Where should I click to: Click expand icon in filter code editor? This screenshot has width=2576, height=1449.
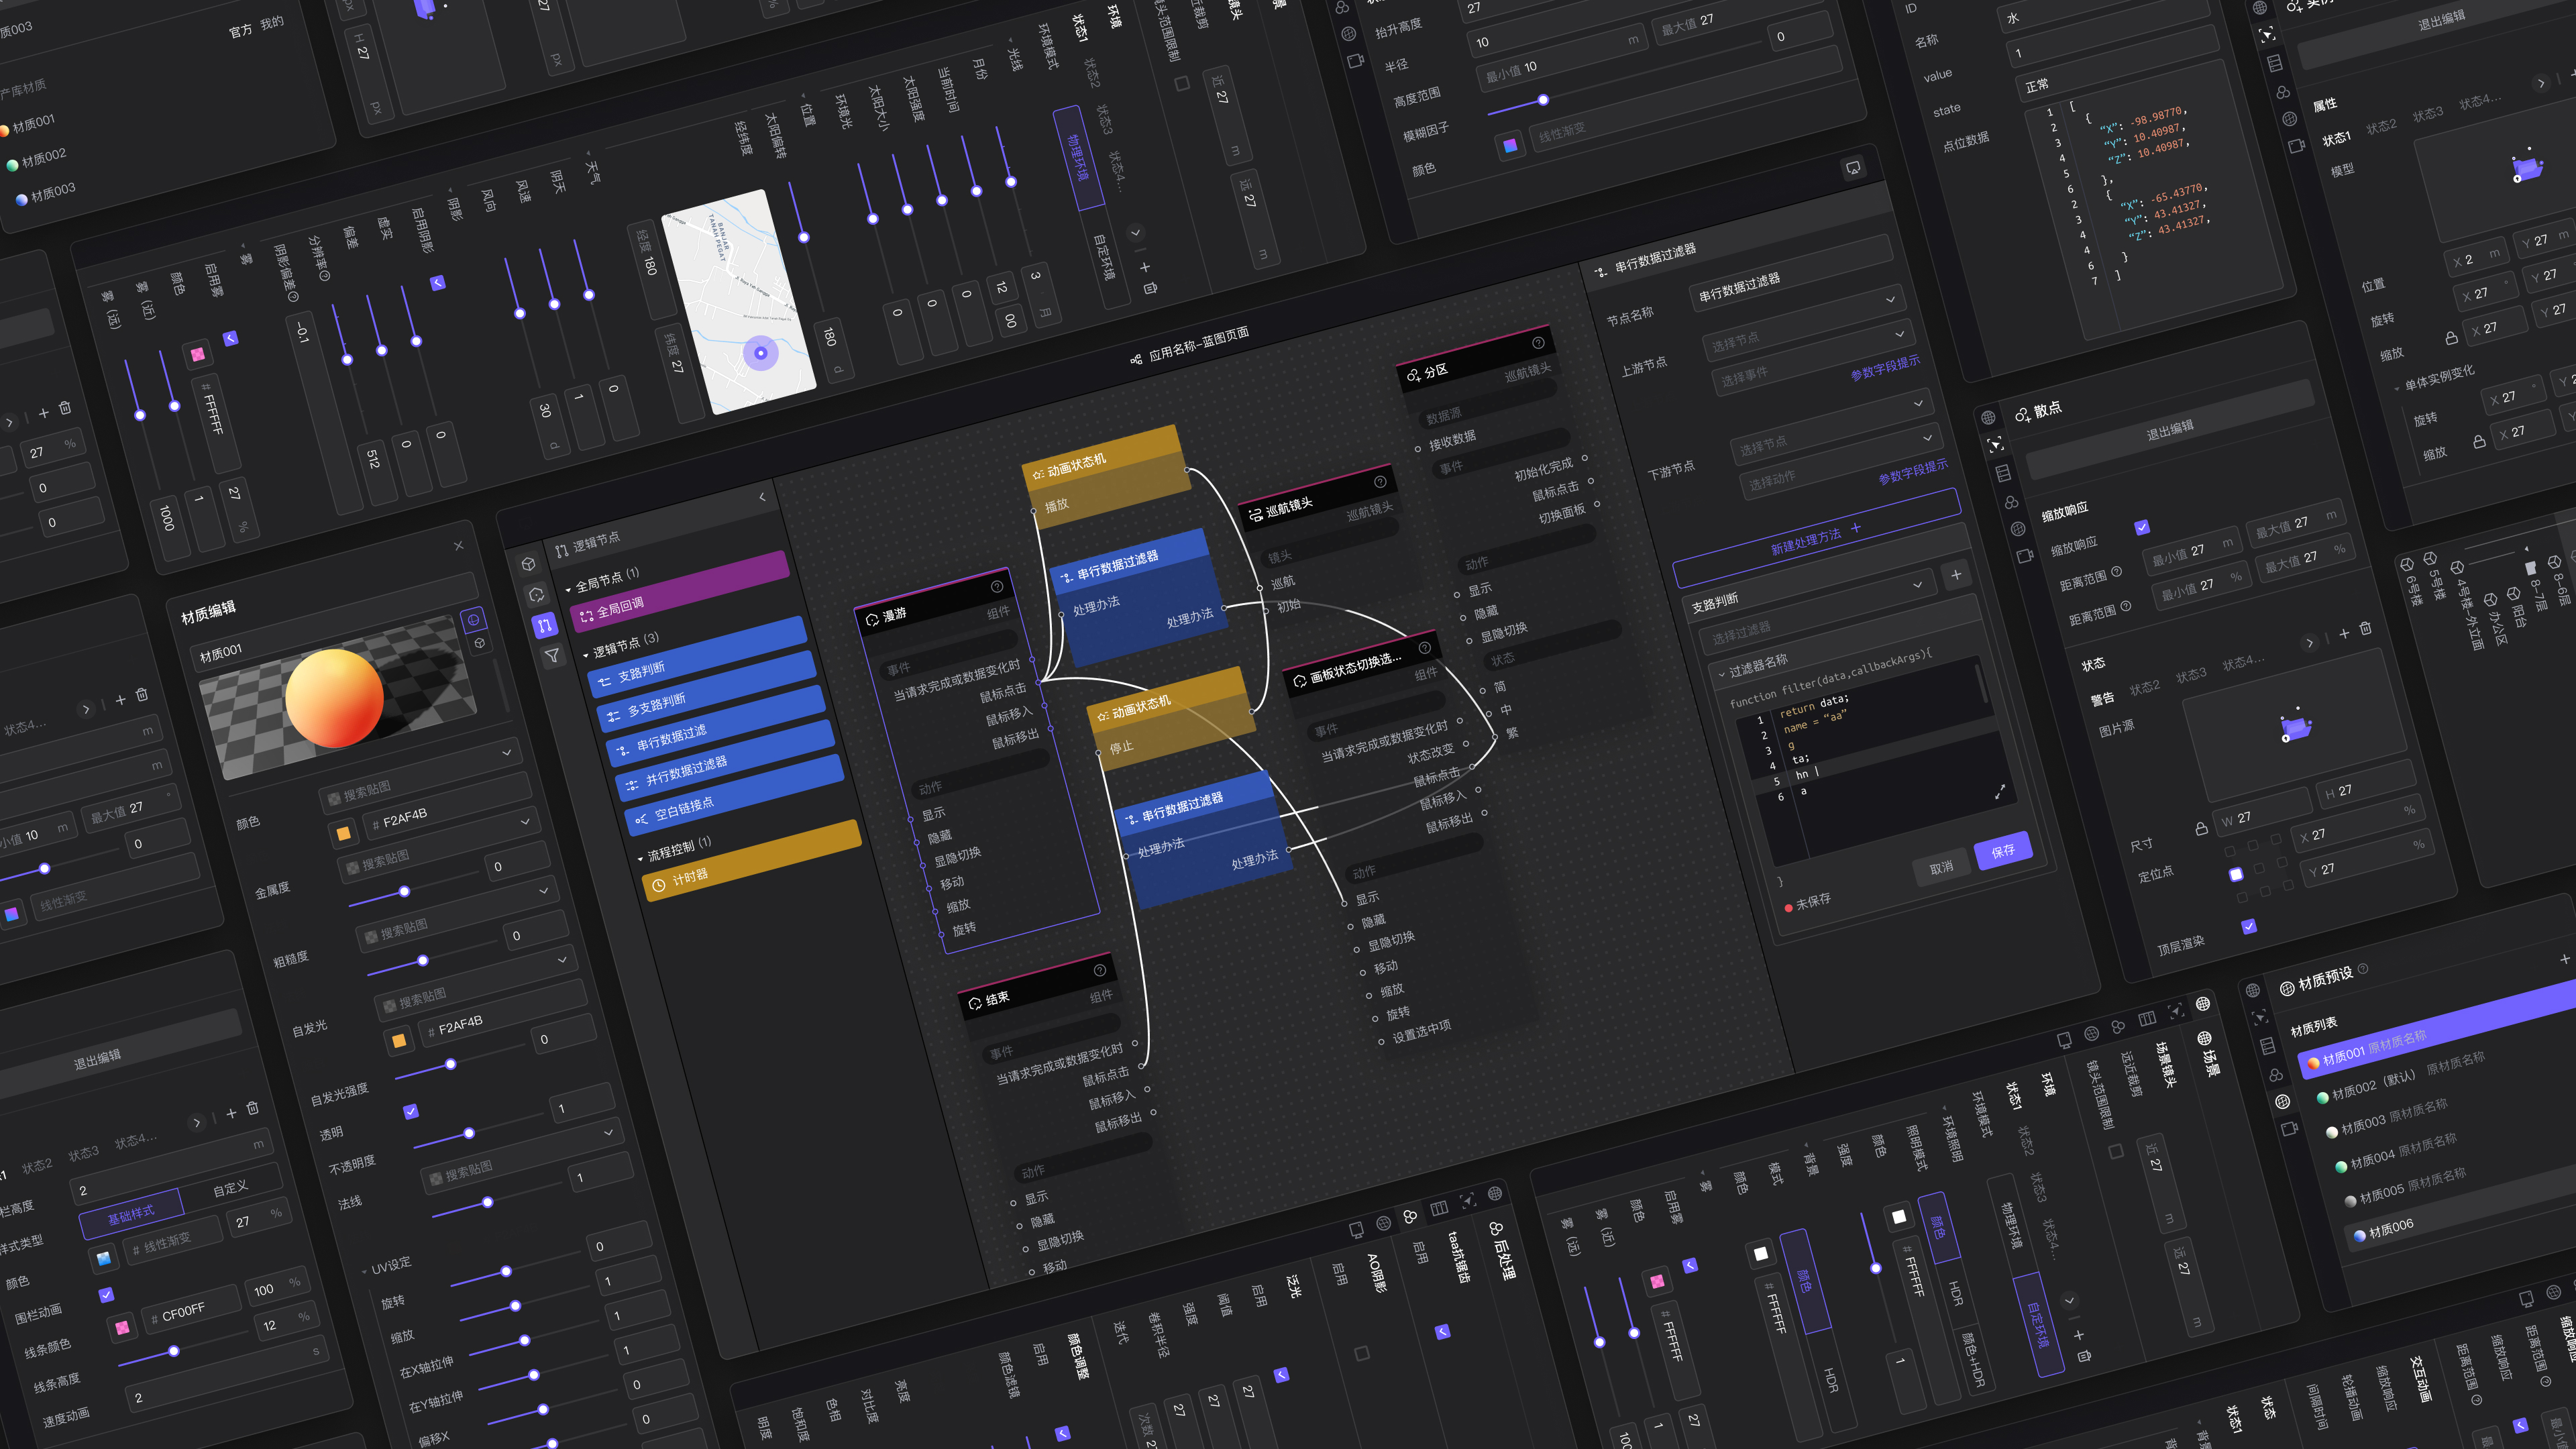1999,792
